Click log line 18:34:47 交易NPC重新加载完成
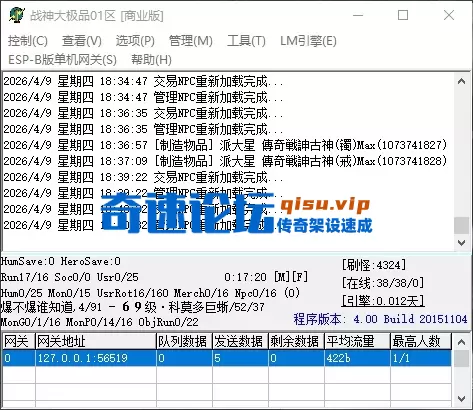Screen dimensions: 473x410 pos(143,81)
